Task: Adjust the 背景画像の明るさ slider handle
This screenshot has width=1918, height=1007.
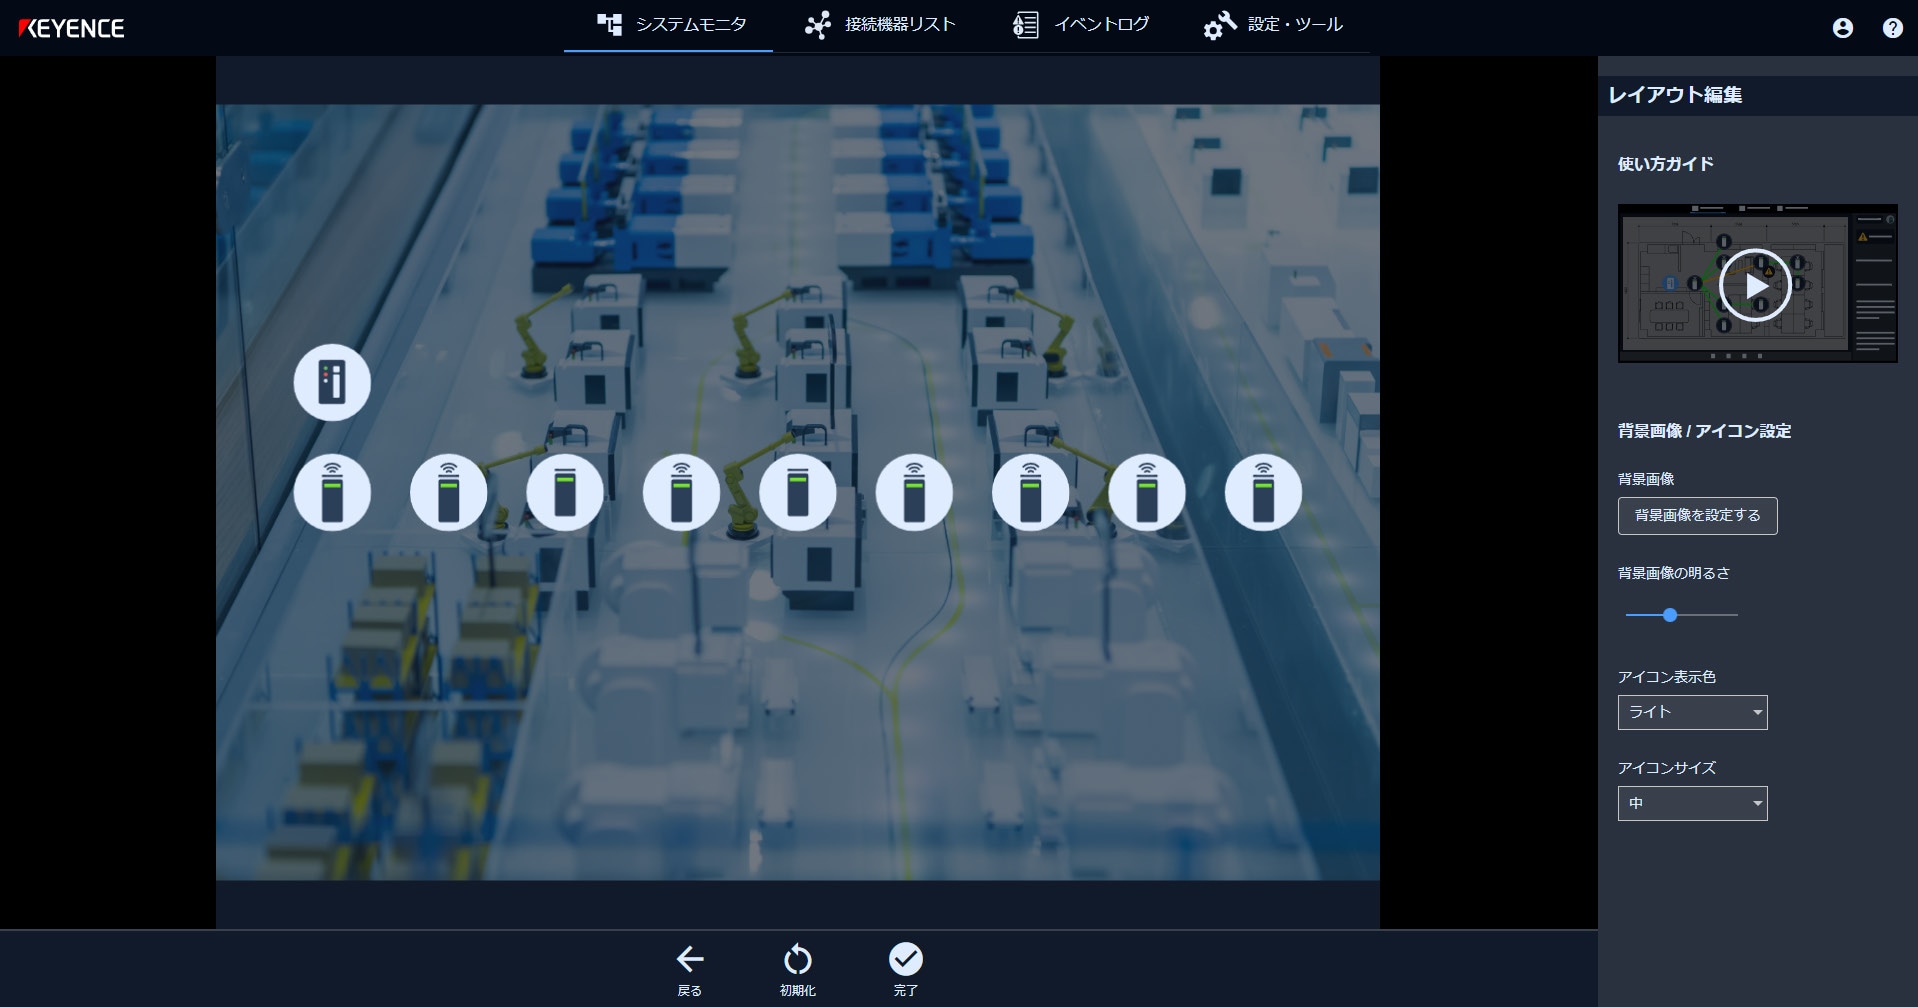Action: pos(1669,615)
